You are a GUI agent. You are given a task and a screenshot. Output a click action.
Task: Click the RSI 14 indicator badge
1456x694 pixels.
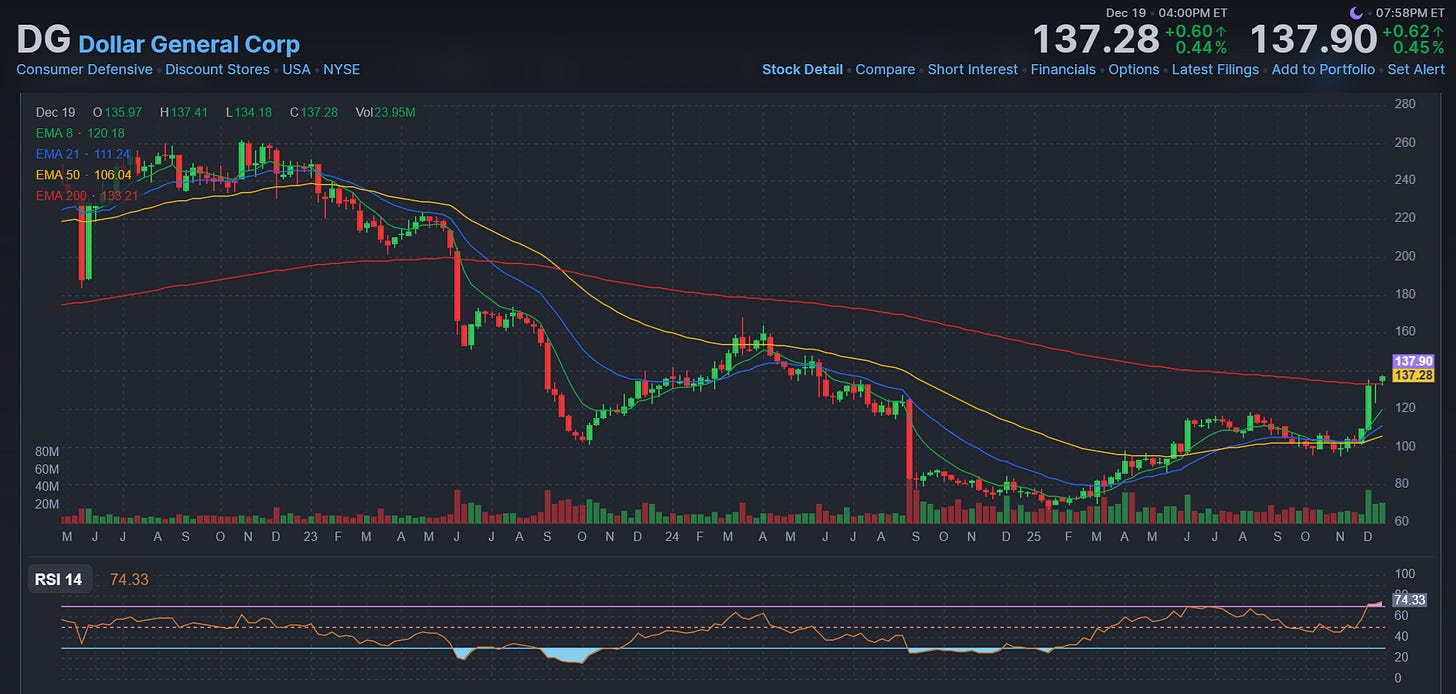(x=60, y=579)
